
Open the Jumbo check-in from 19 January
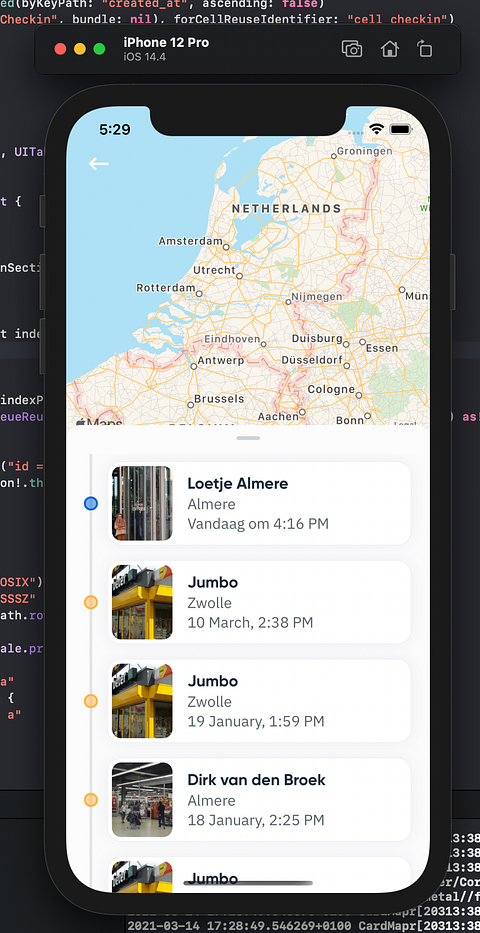(x=259, y=701)
